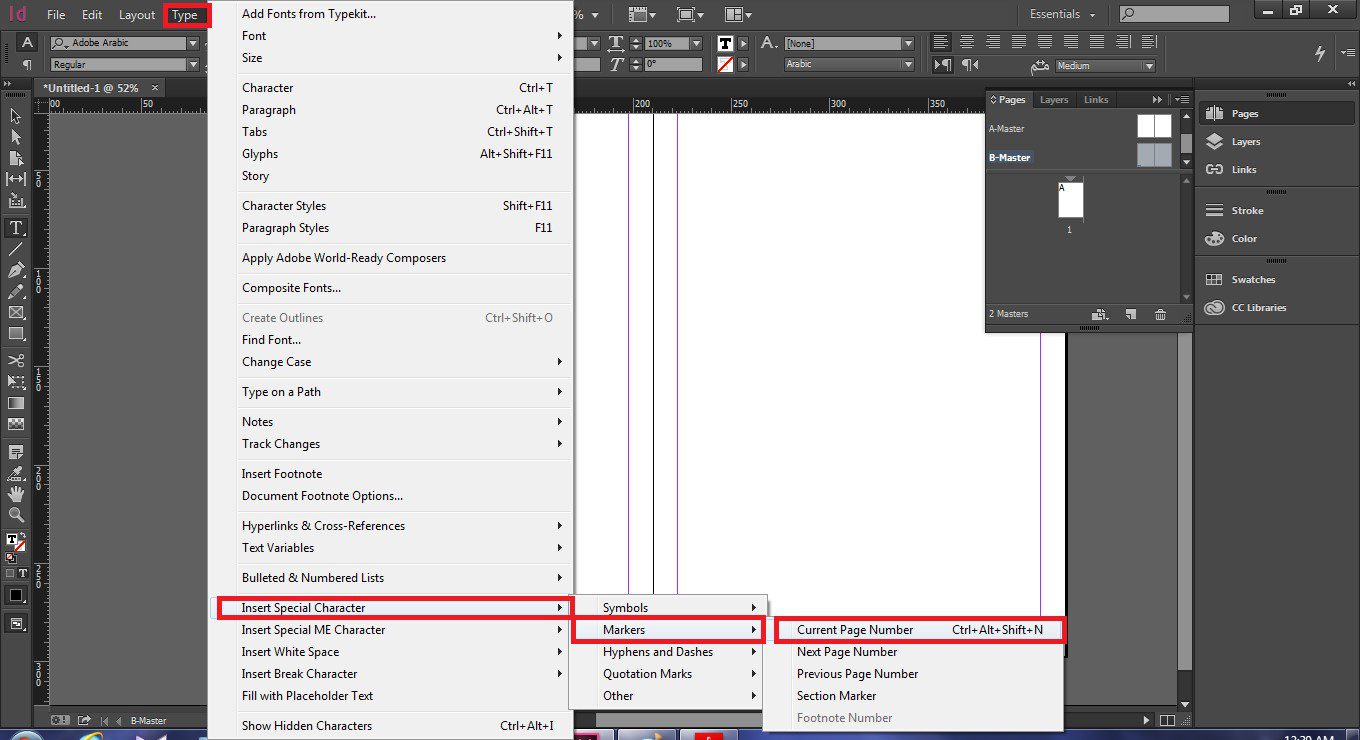Image resolution: width=1360 pixels, height=740 pixels.
Task: Open the Swatches panel icon
Action: [1240, 280]
